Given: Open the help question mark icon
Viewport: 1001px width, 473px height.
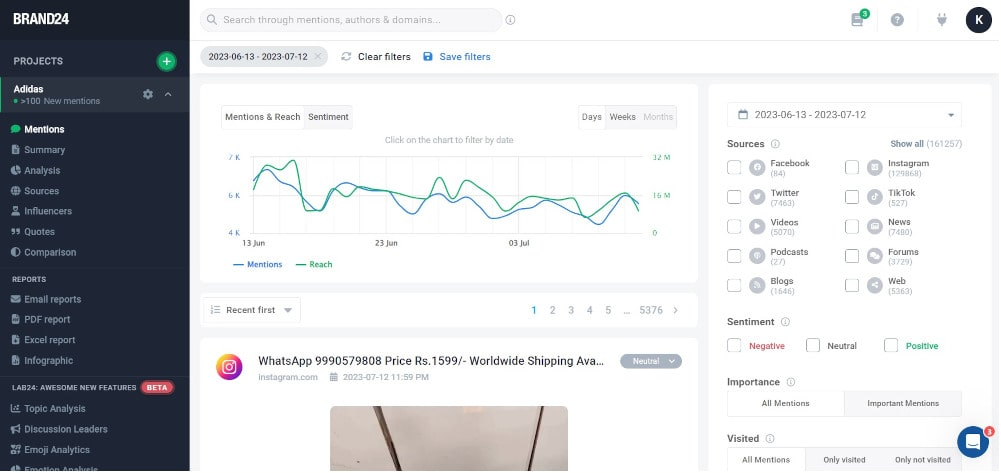Looking at the screenshot, I should 897,20.
